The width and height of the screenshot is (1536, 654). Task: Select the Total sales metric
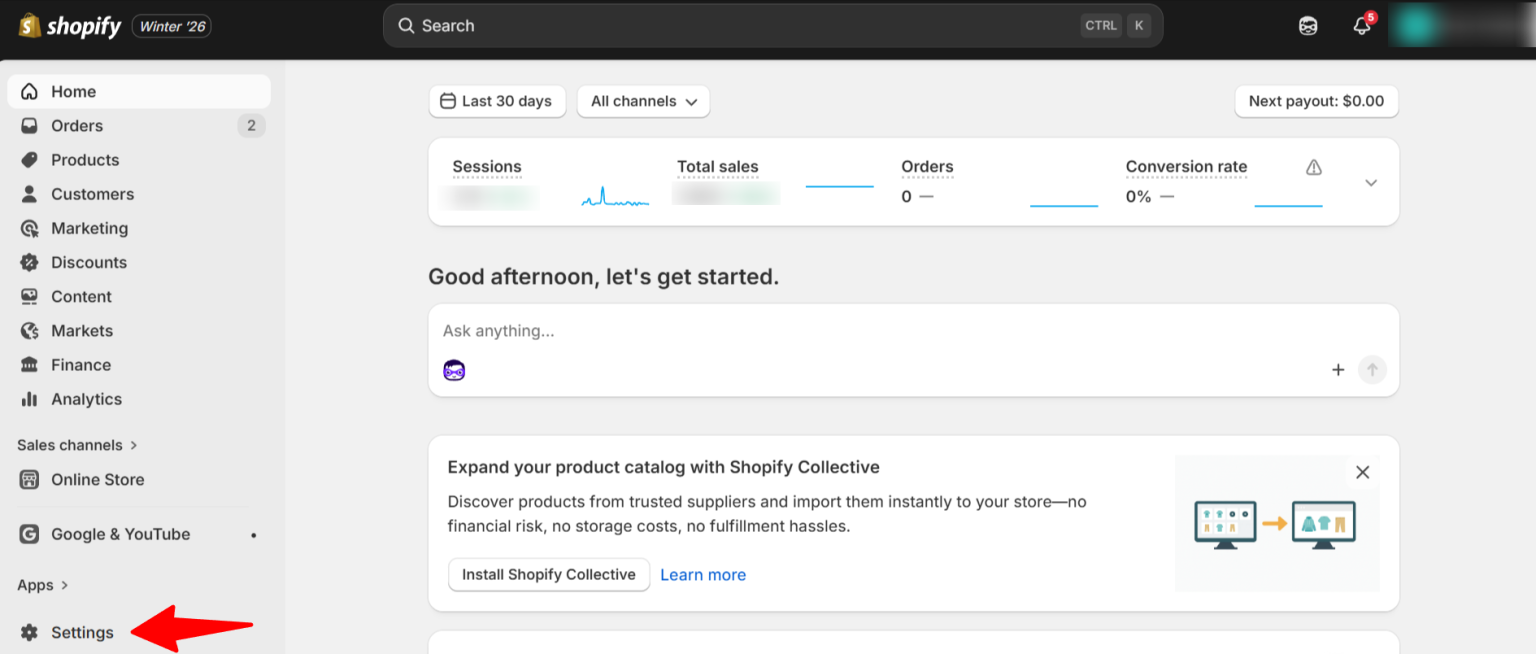pos(718,167)
